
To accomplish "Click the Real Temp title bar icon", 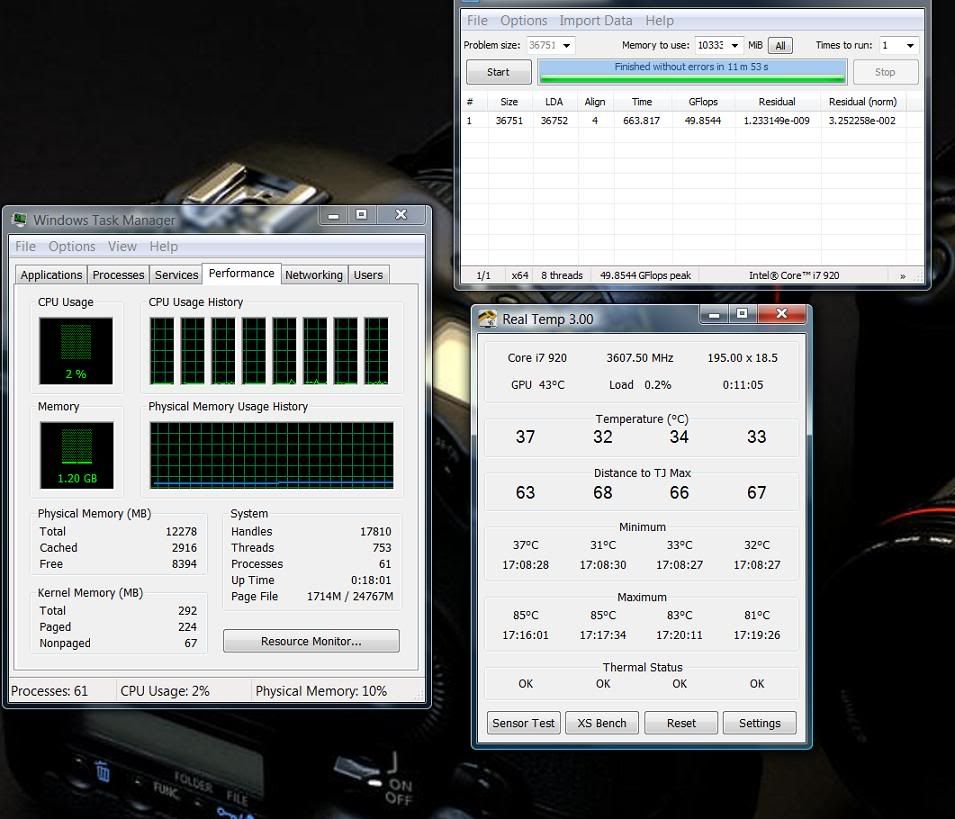I will [488, 319].
